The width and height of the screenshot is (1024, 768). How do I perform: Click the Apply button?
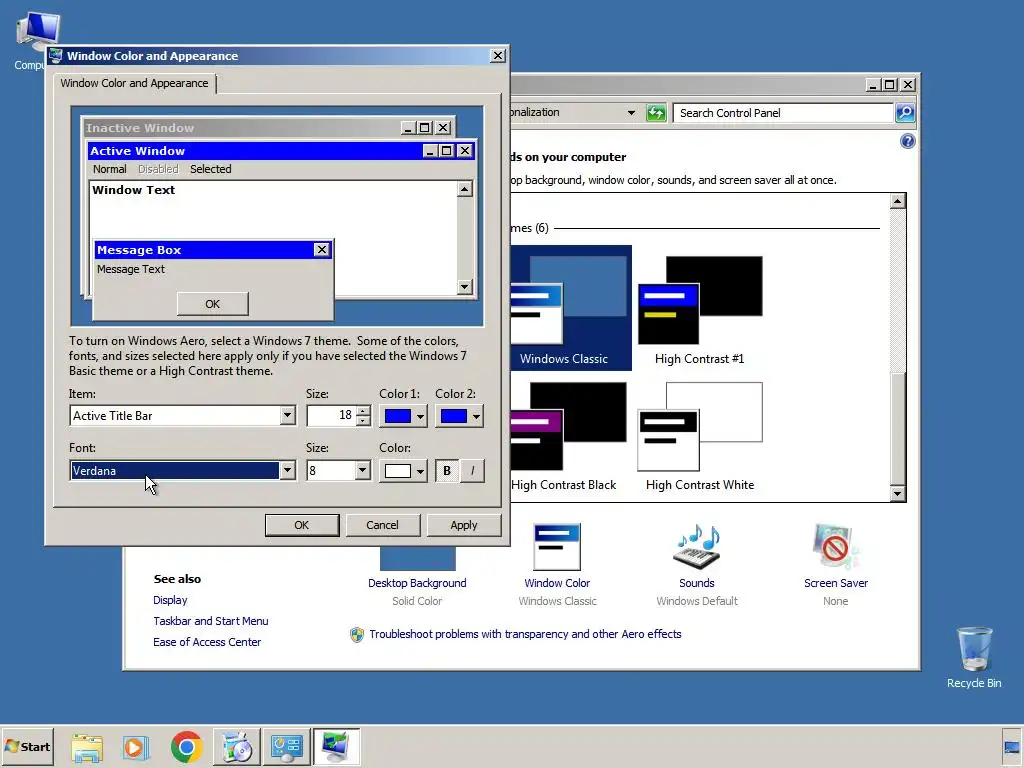[464, 525]
